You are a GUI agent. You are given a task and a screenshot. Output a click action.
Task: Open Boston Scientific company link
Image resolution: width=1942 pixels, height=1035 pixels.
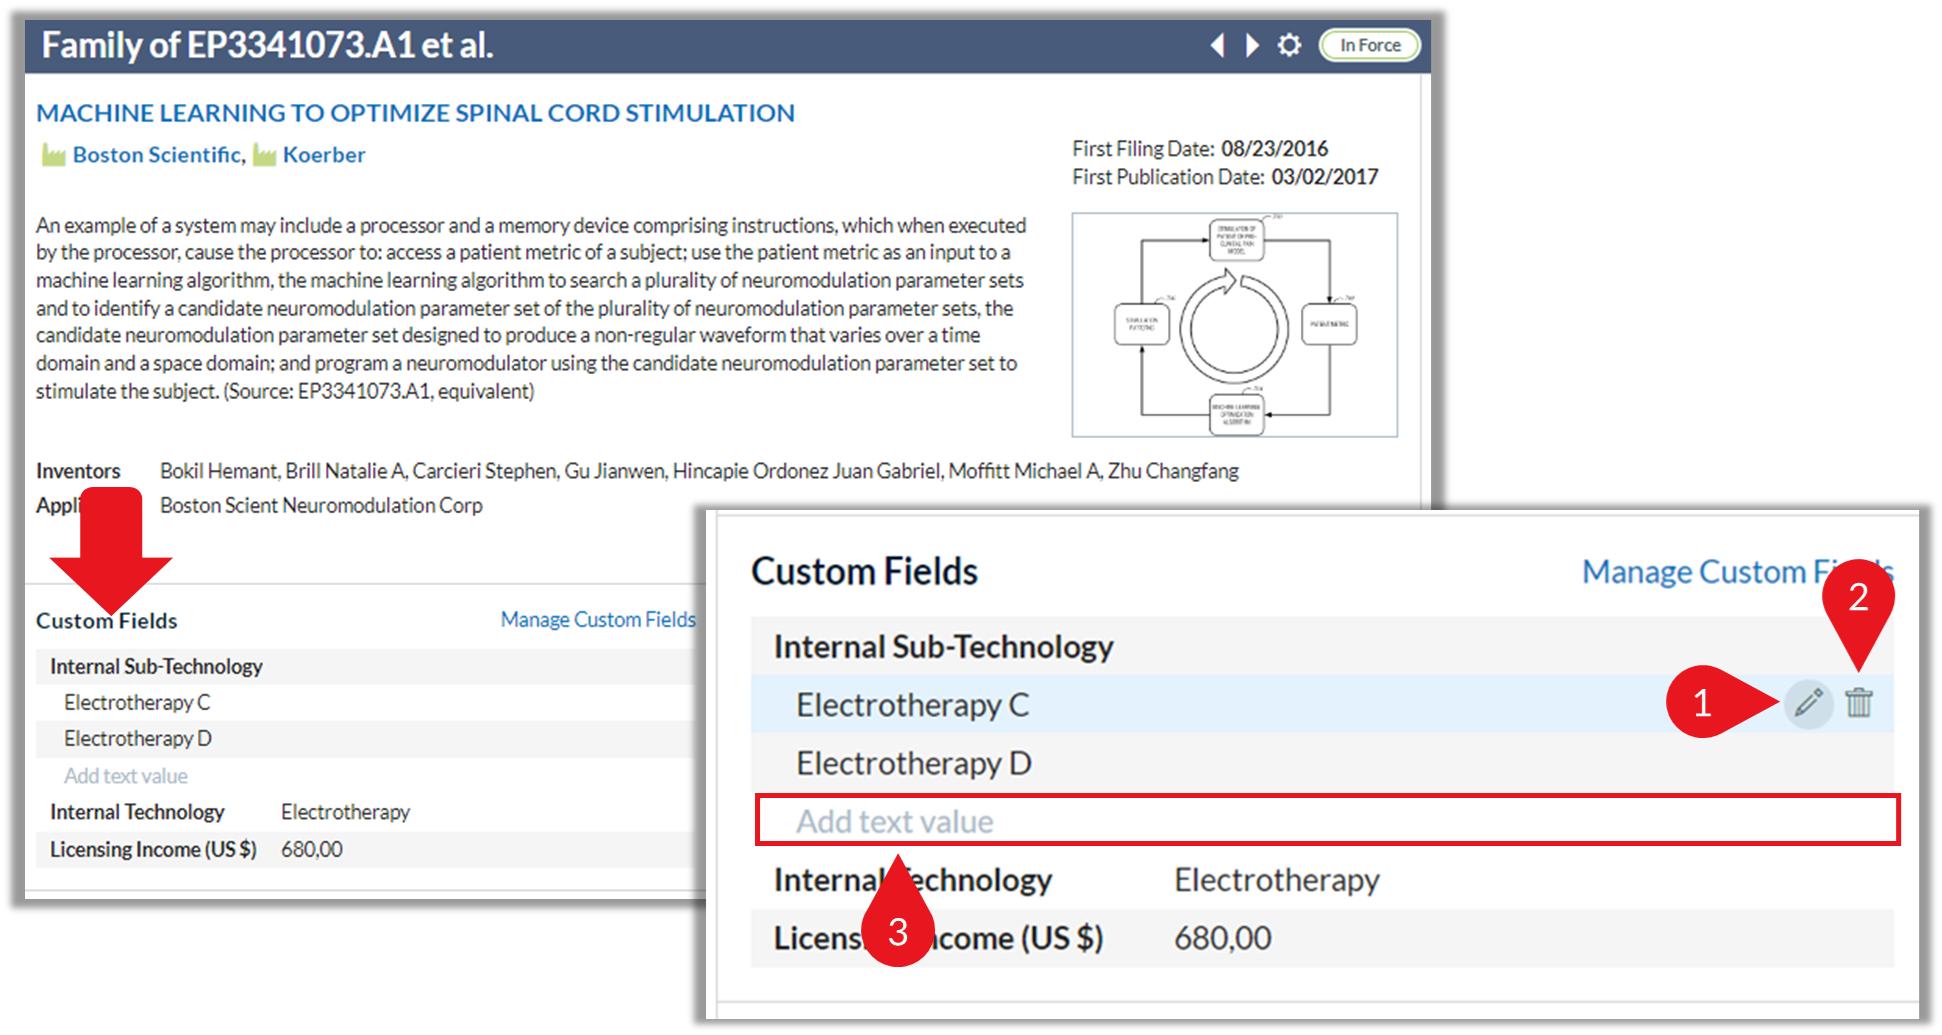(158, 155)
